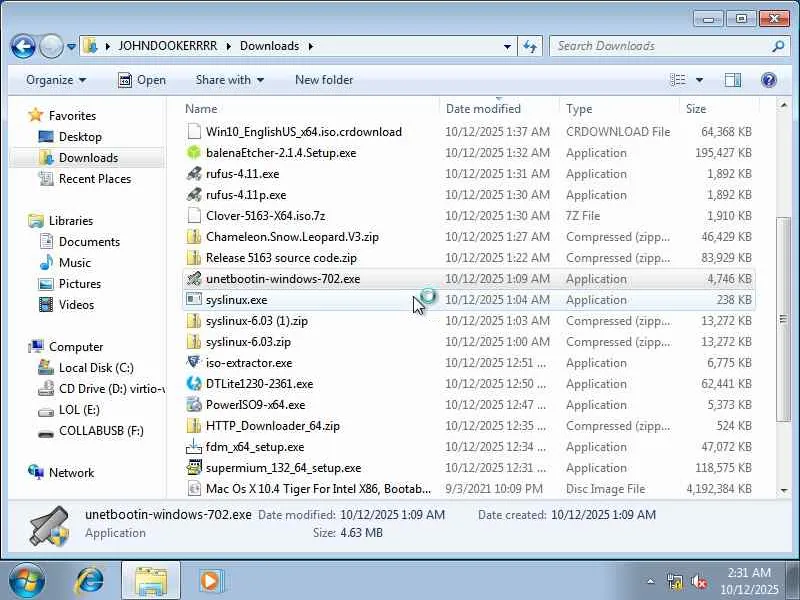This screenshot has width=800, height=600.
Task: Sort by the Size column header
Action: point(719,109)
